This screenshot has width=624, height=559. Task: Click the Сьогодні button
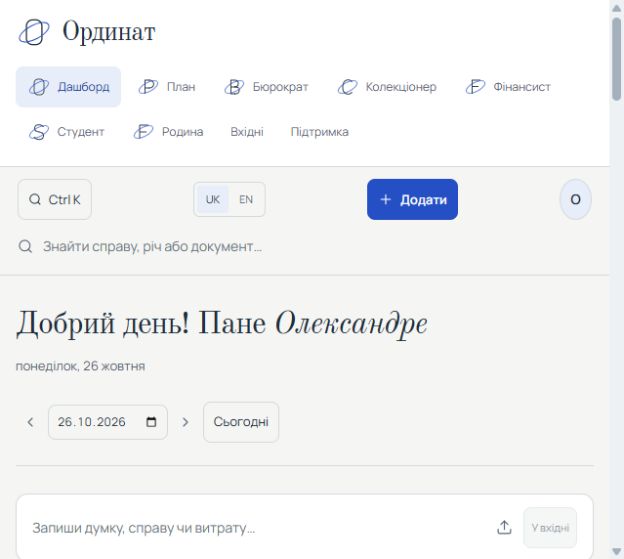pos(241,422)
